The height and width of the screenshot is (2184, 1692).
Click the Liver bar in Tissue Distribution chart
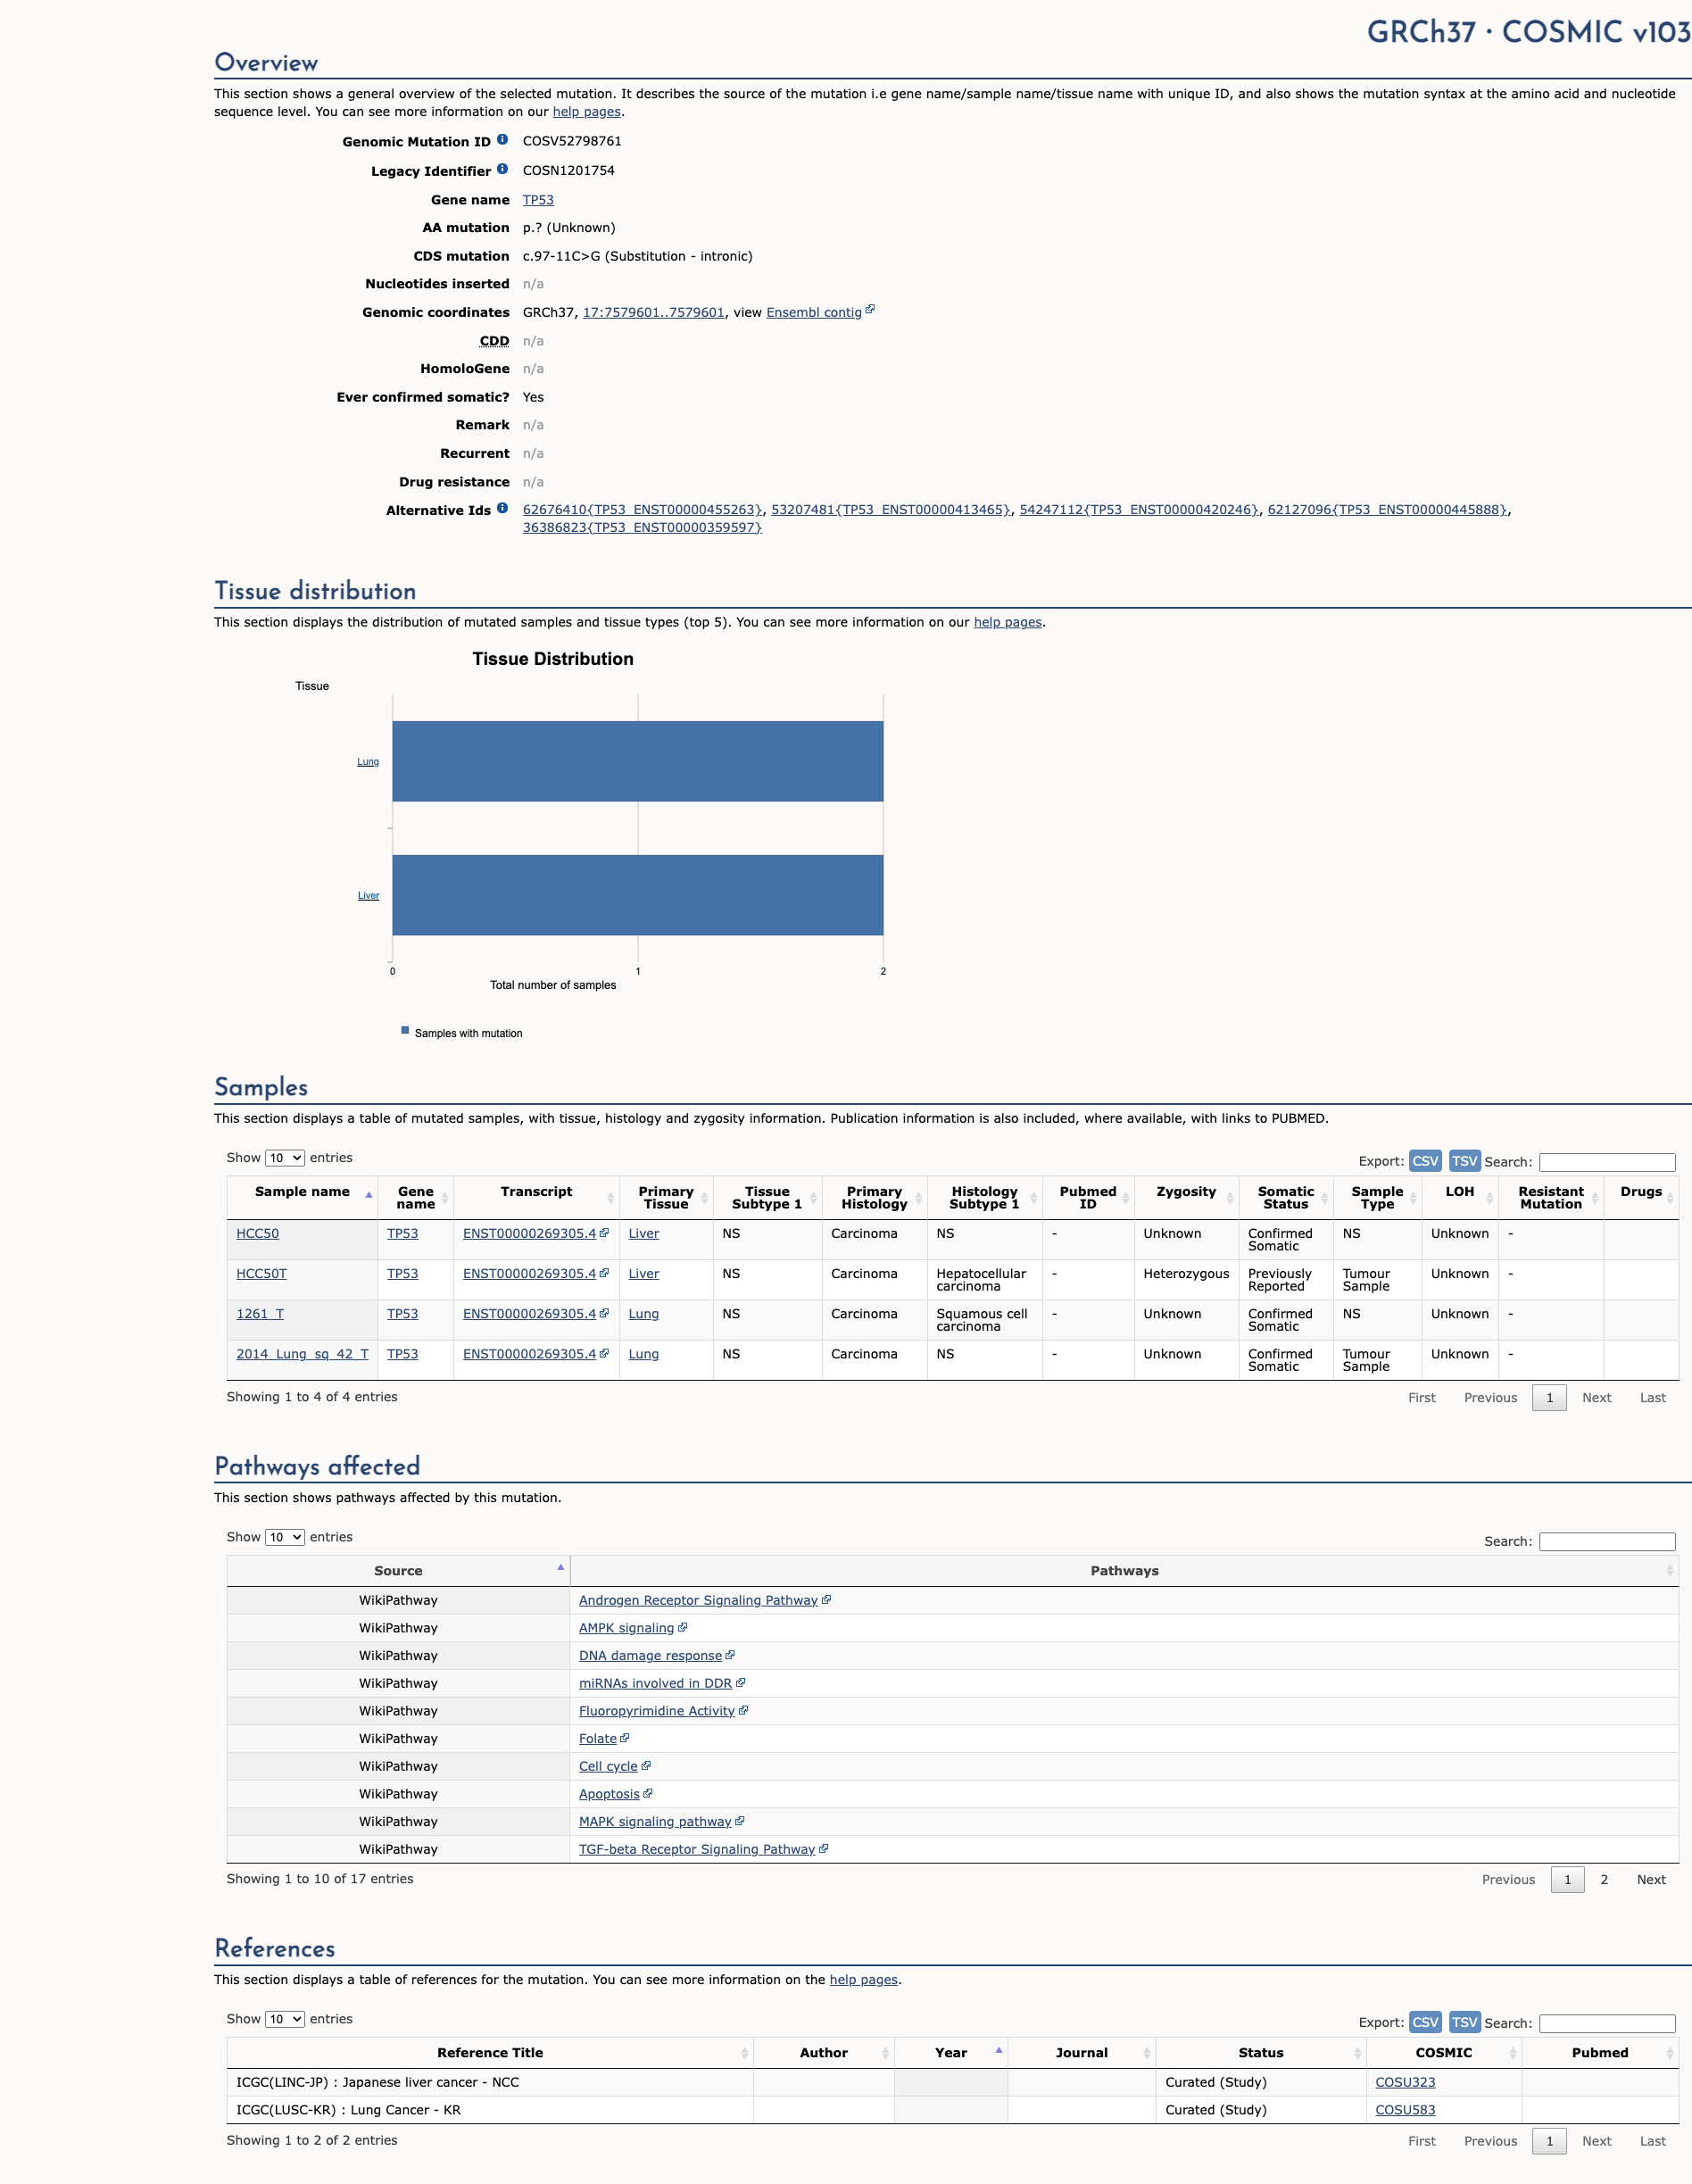tap(638, 895)
